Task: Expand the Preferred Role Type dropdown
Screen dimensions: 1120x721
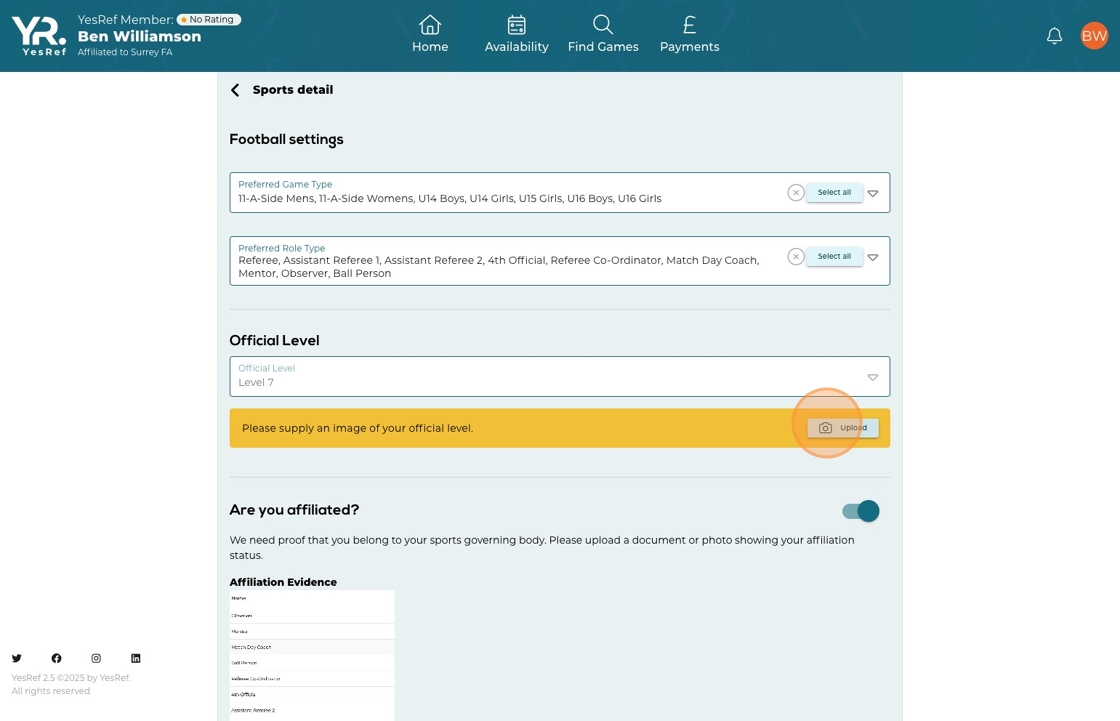Action: pyautogui.click(x=873, y=257)
